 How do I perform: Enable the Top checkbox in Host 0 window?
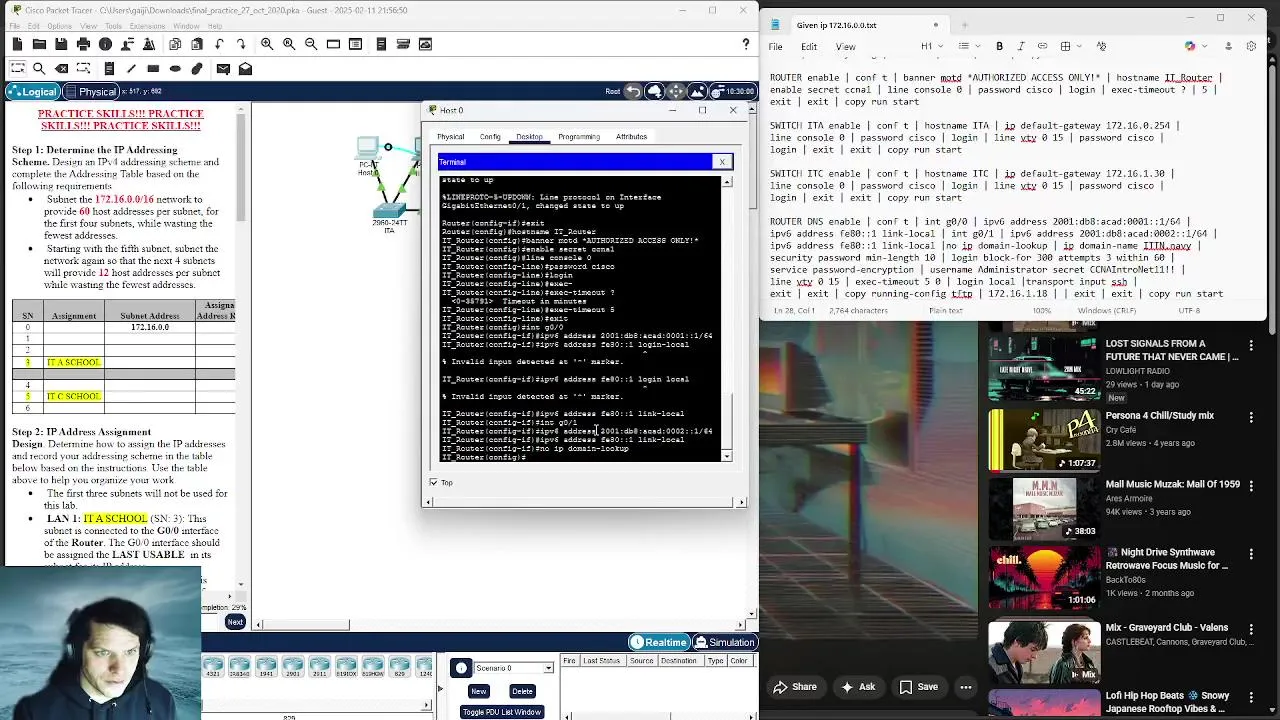click(433, 482)
